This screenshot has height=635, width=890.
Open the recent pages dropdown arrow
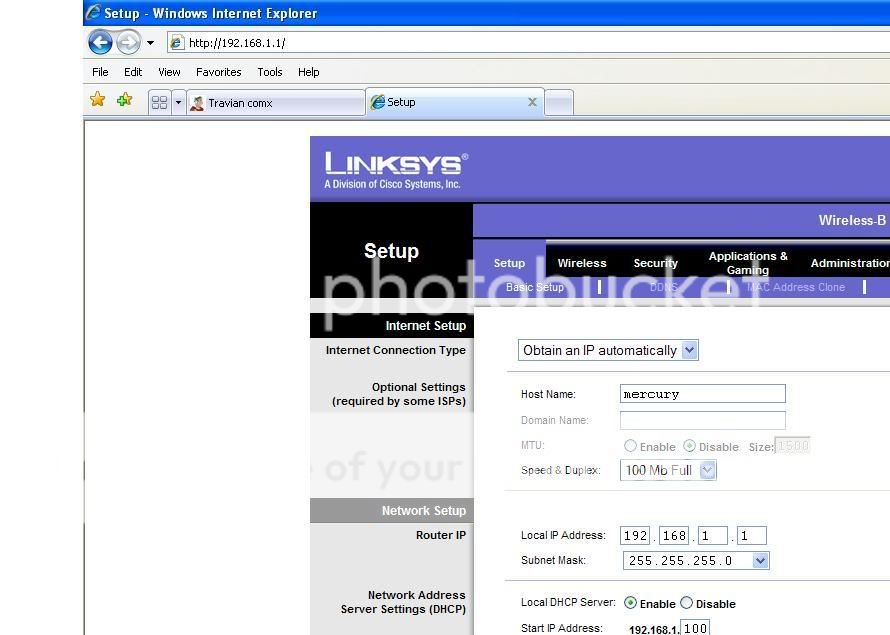(150, 43)
